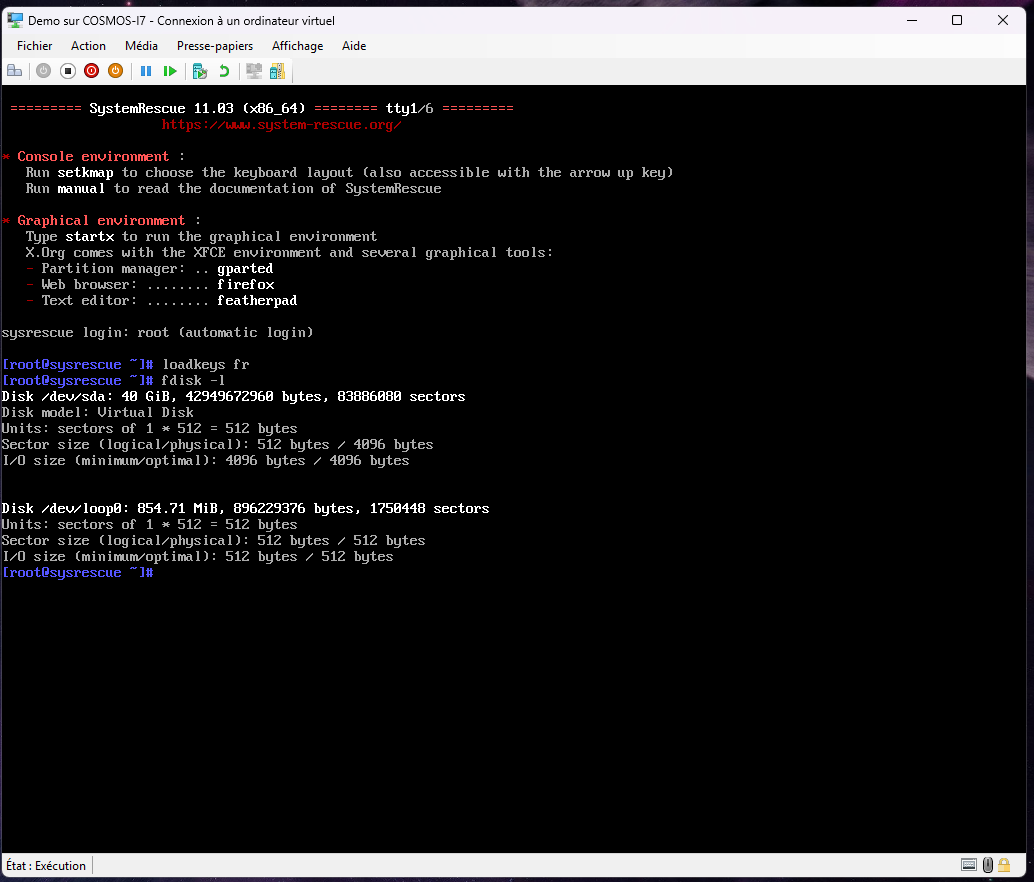Open the Presse-papiers menu
The image size is (1034, 882).
coord(215,46)
